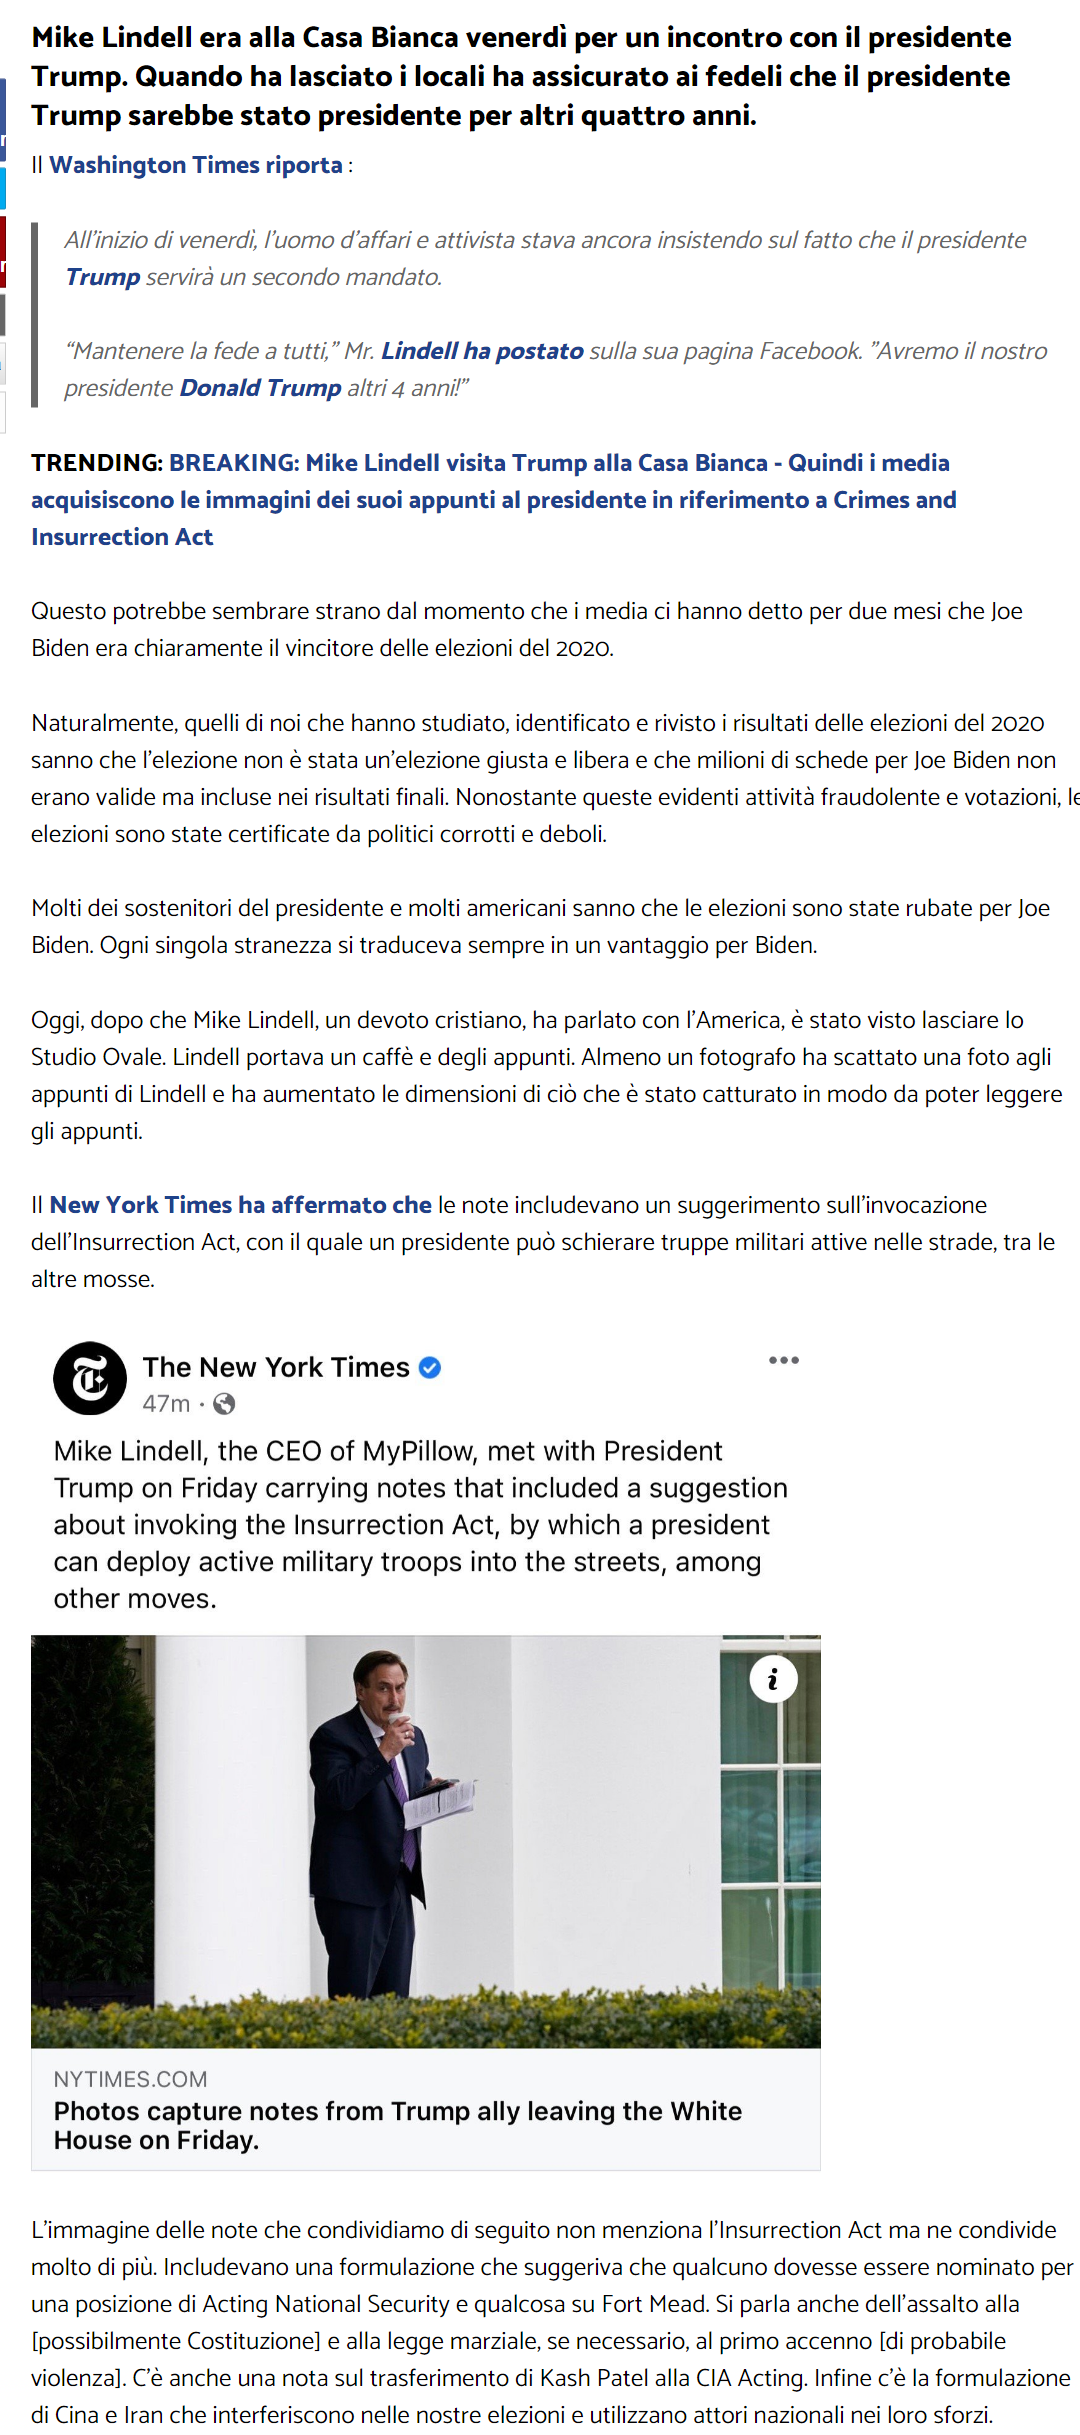Follow the italic Trump link in the quote

coord(103,277)
